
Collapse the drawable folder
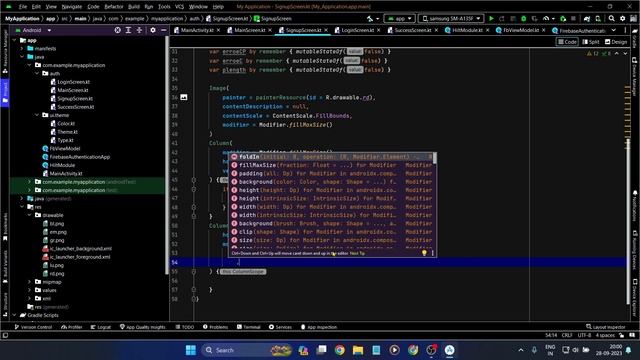point(30,215)
